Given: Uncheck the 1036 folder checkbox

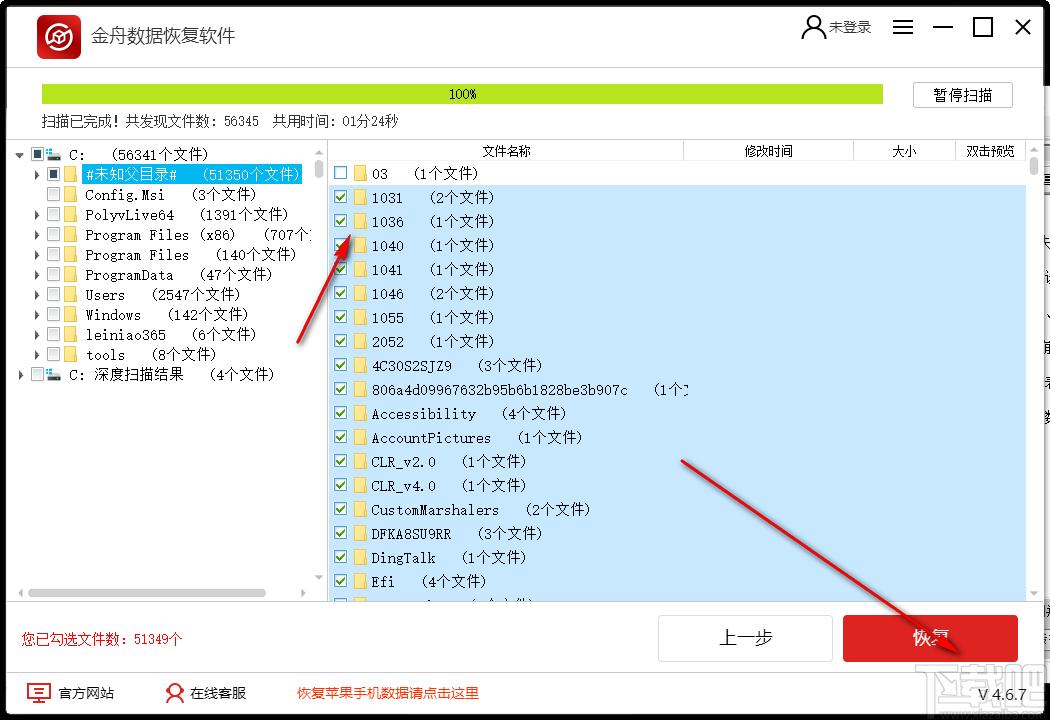Looking at the screenshot, I should (341, 221).
